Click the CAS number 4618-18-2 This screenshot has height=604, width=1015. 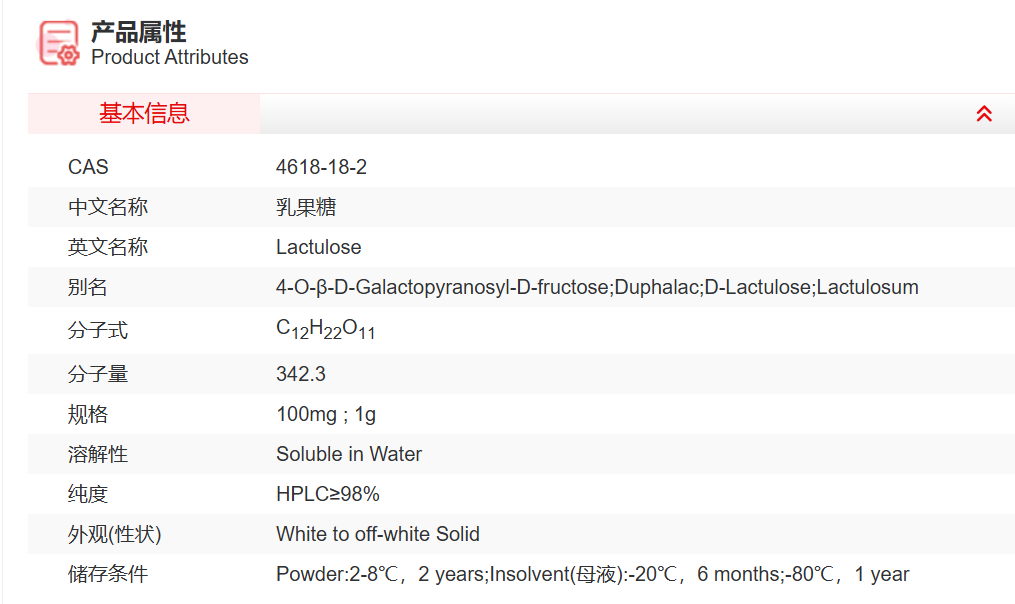click(321, 167)
